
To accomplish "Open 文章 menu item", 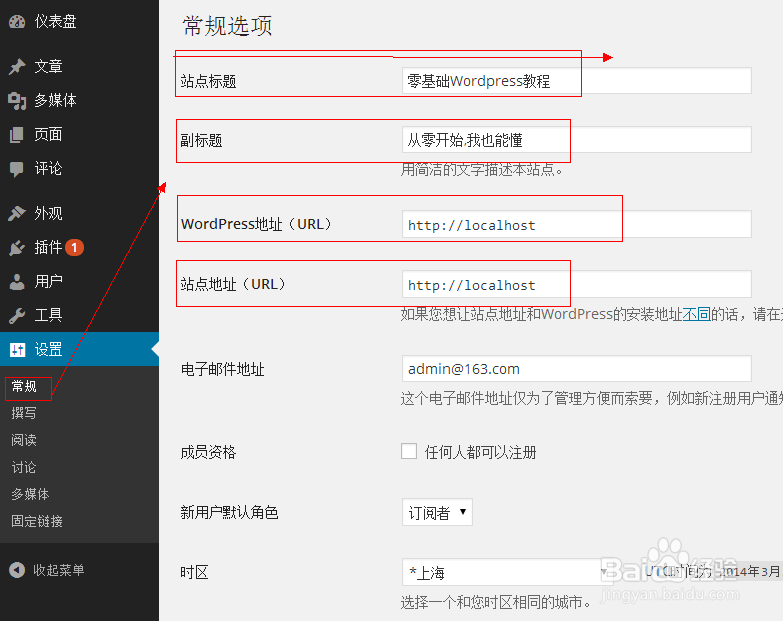I will (x=48, y=66).
